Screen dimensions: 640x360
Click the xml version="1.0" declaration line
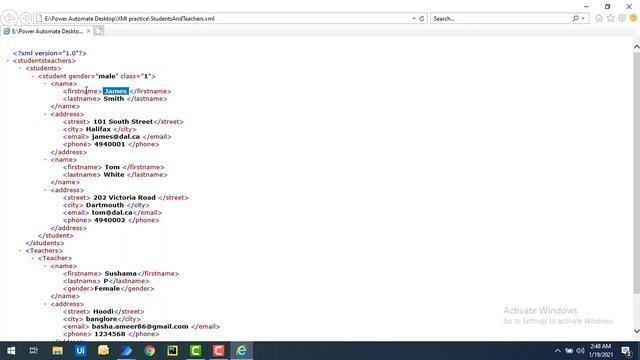[49, 53]
